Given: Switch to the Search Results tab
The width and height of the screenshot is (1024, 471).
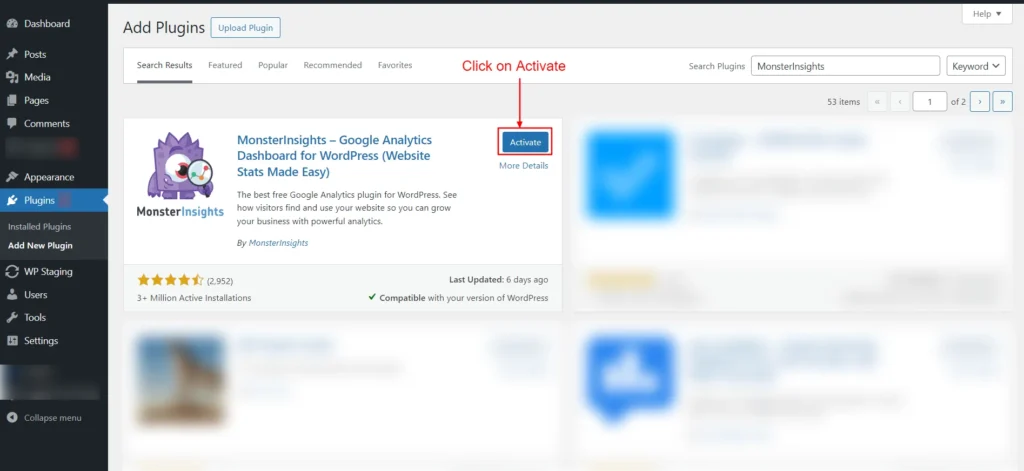Looking at the screenshot, I should 165,65.
